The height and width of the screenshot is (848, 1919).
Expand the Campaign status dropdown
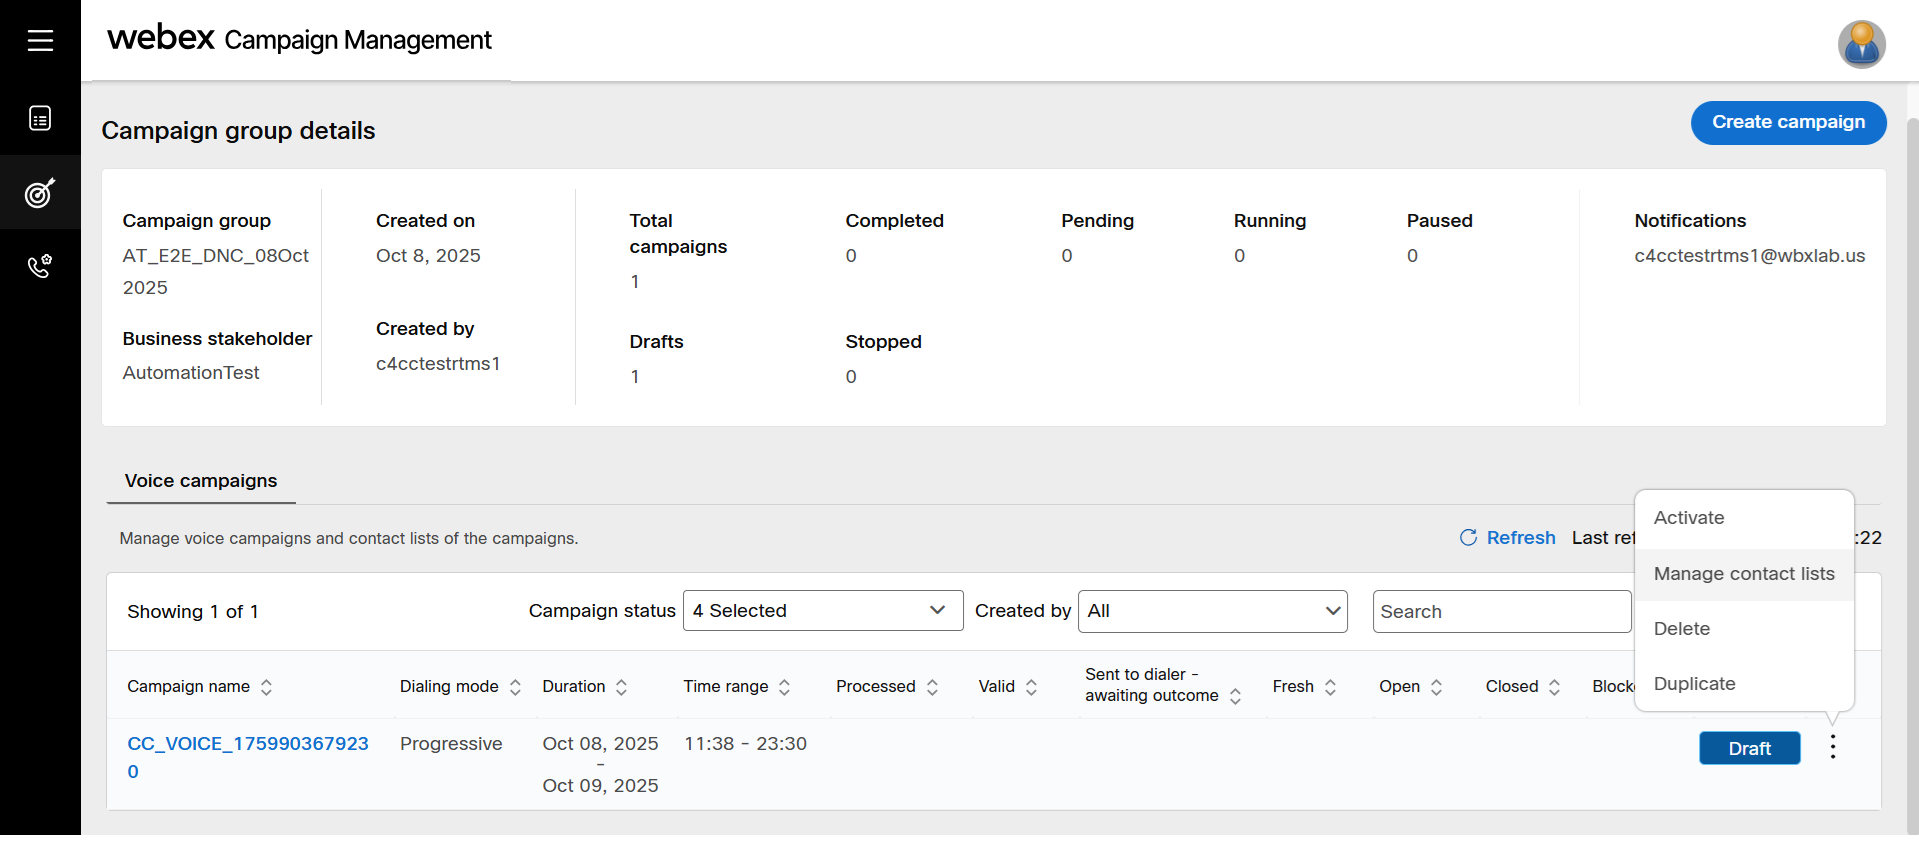coord(822,611)
